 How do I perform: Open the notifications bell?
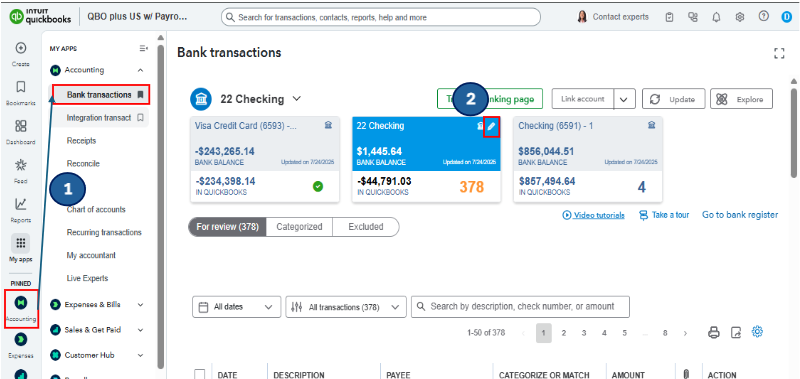click(x=716, y=17)
